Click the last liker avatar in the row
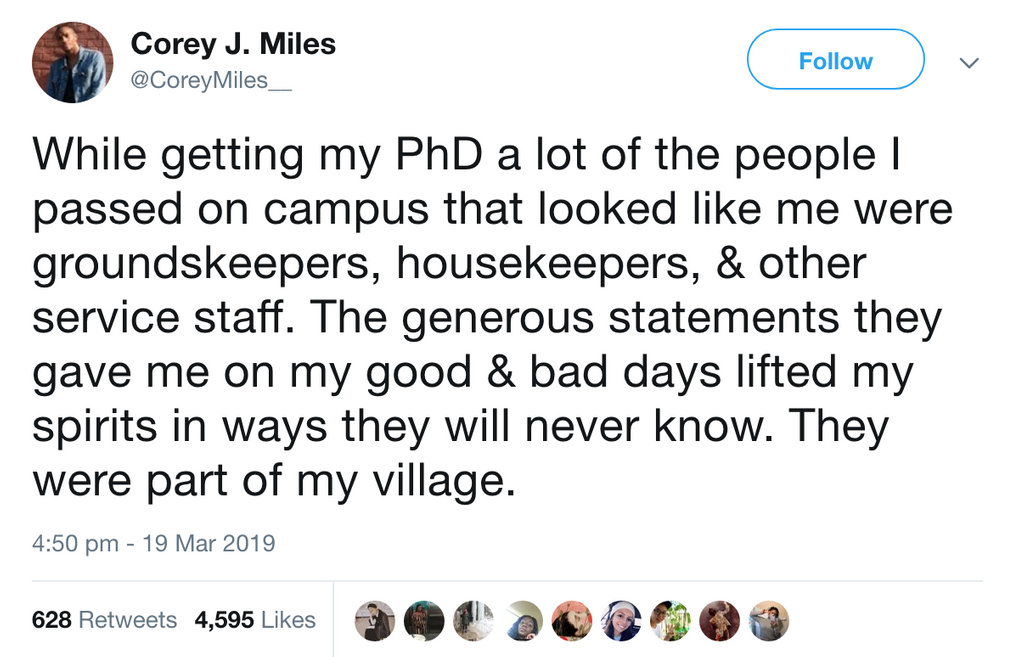The image size is (1024, 657). click(769, 621)
